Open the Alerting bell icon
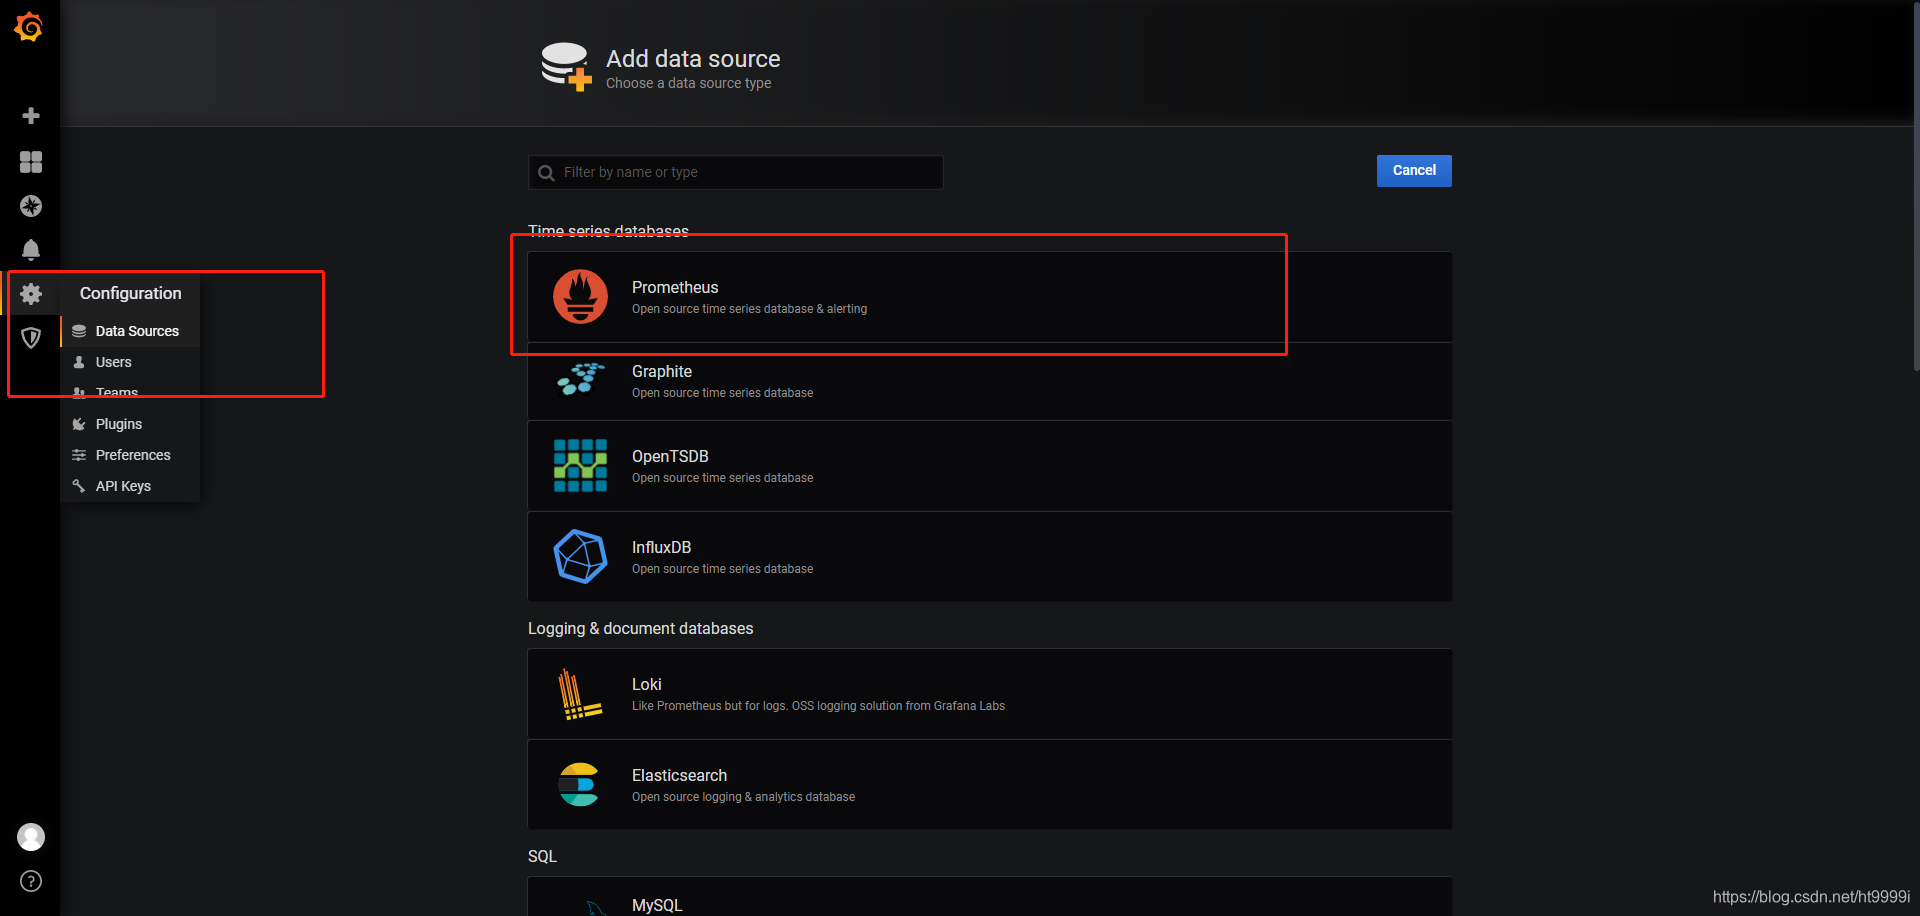This screenshot has height=916, width=1920. click(x=31, y=250)
